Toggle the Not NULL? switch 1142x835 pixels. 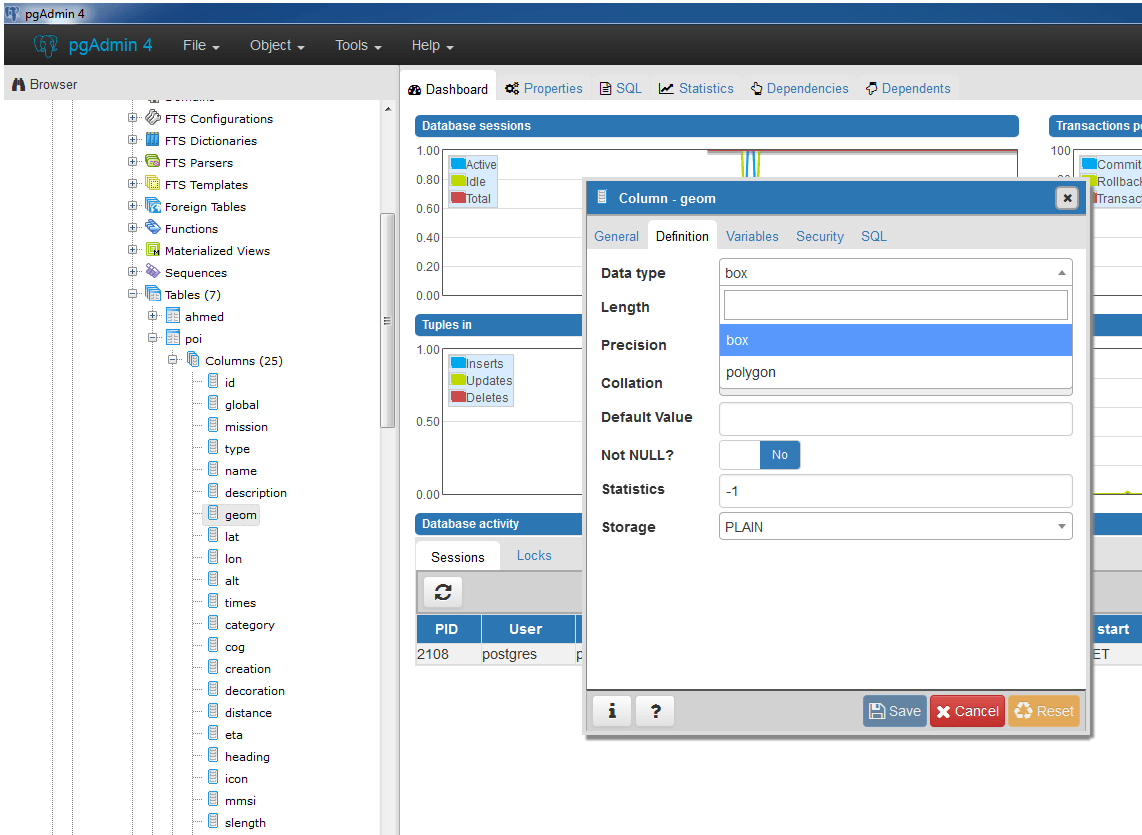[x=760, y=455]
